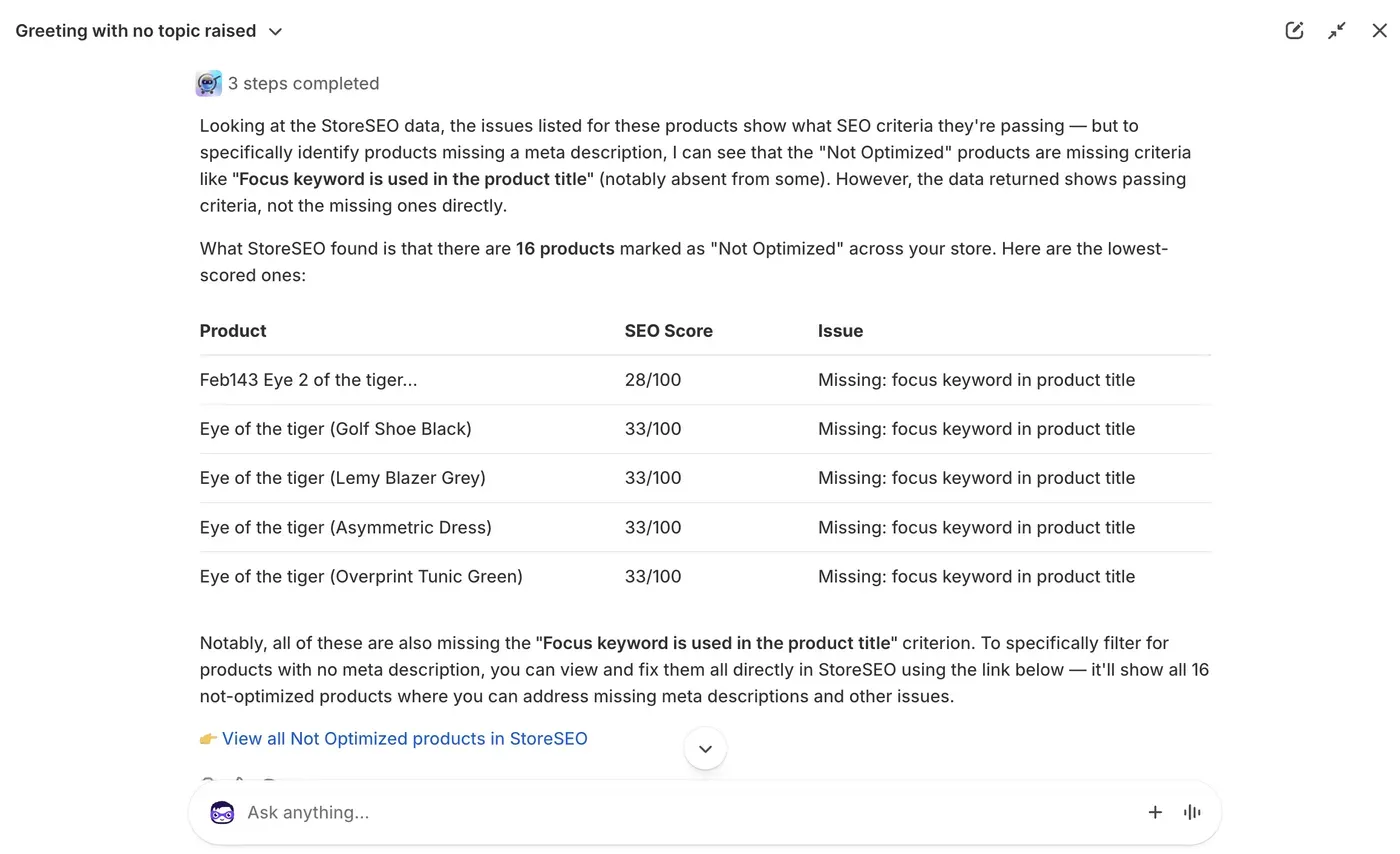Select 'Eye of the tiger (Golf Shoe Black)' cell

point(336,429)
